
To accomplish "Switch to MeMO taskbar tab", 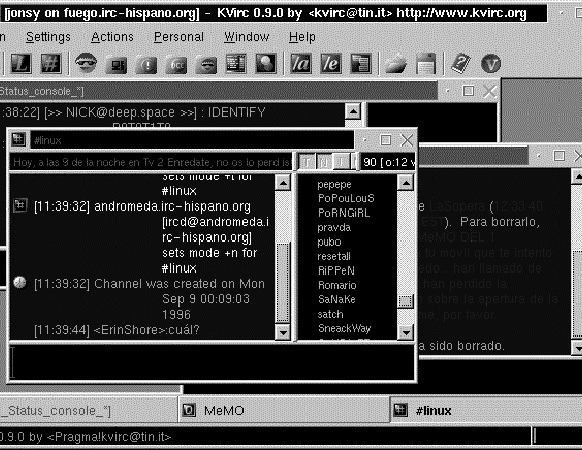I will pyautogui.click(x=284, y=410).
